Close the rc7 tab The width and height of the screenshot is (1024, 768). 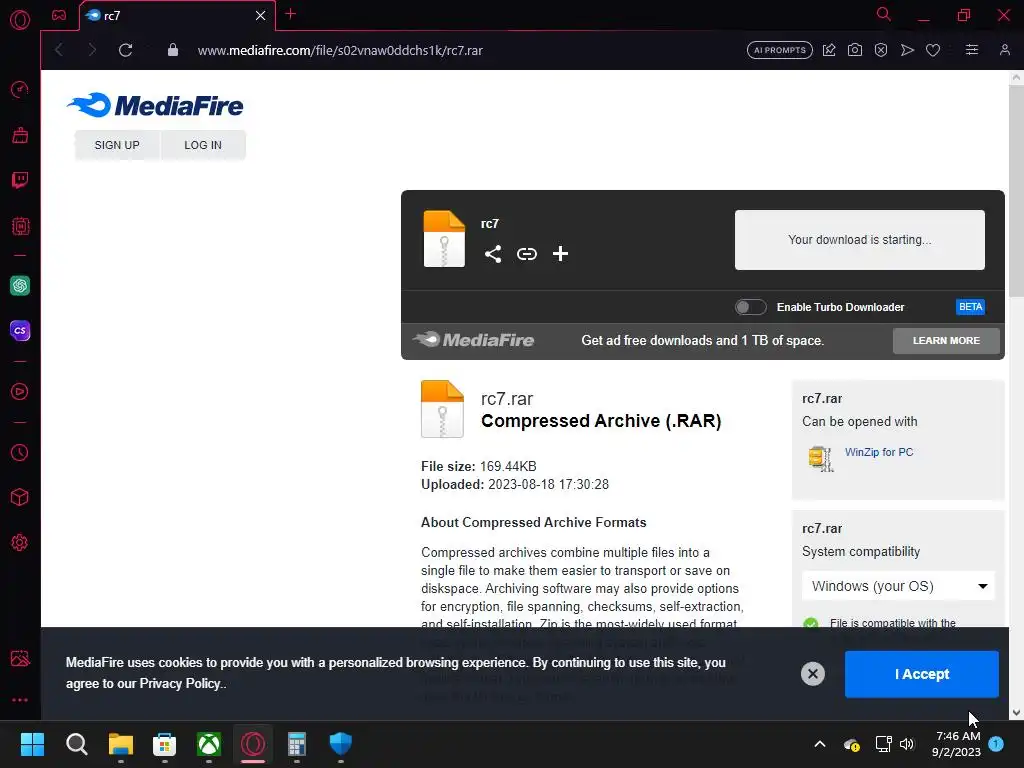261,15
